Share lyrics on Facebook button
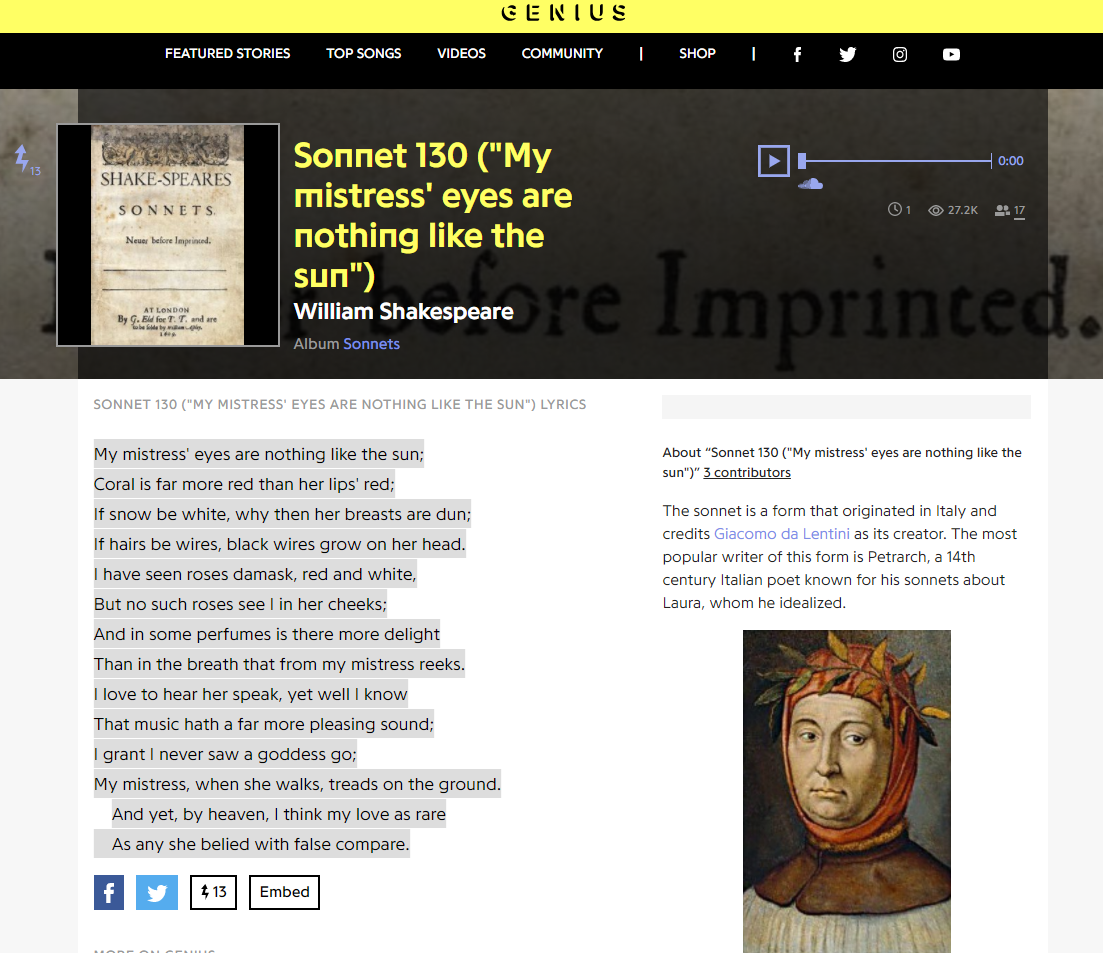 tap(109, 893)
